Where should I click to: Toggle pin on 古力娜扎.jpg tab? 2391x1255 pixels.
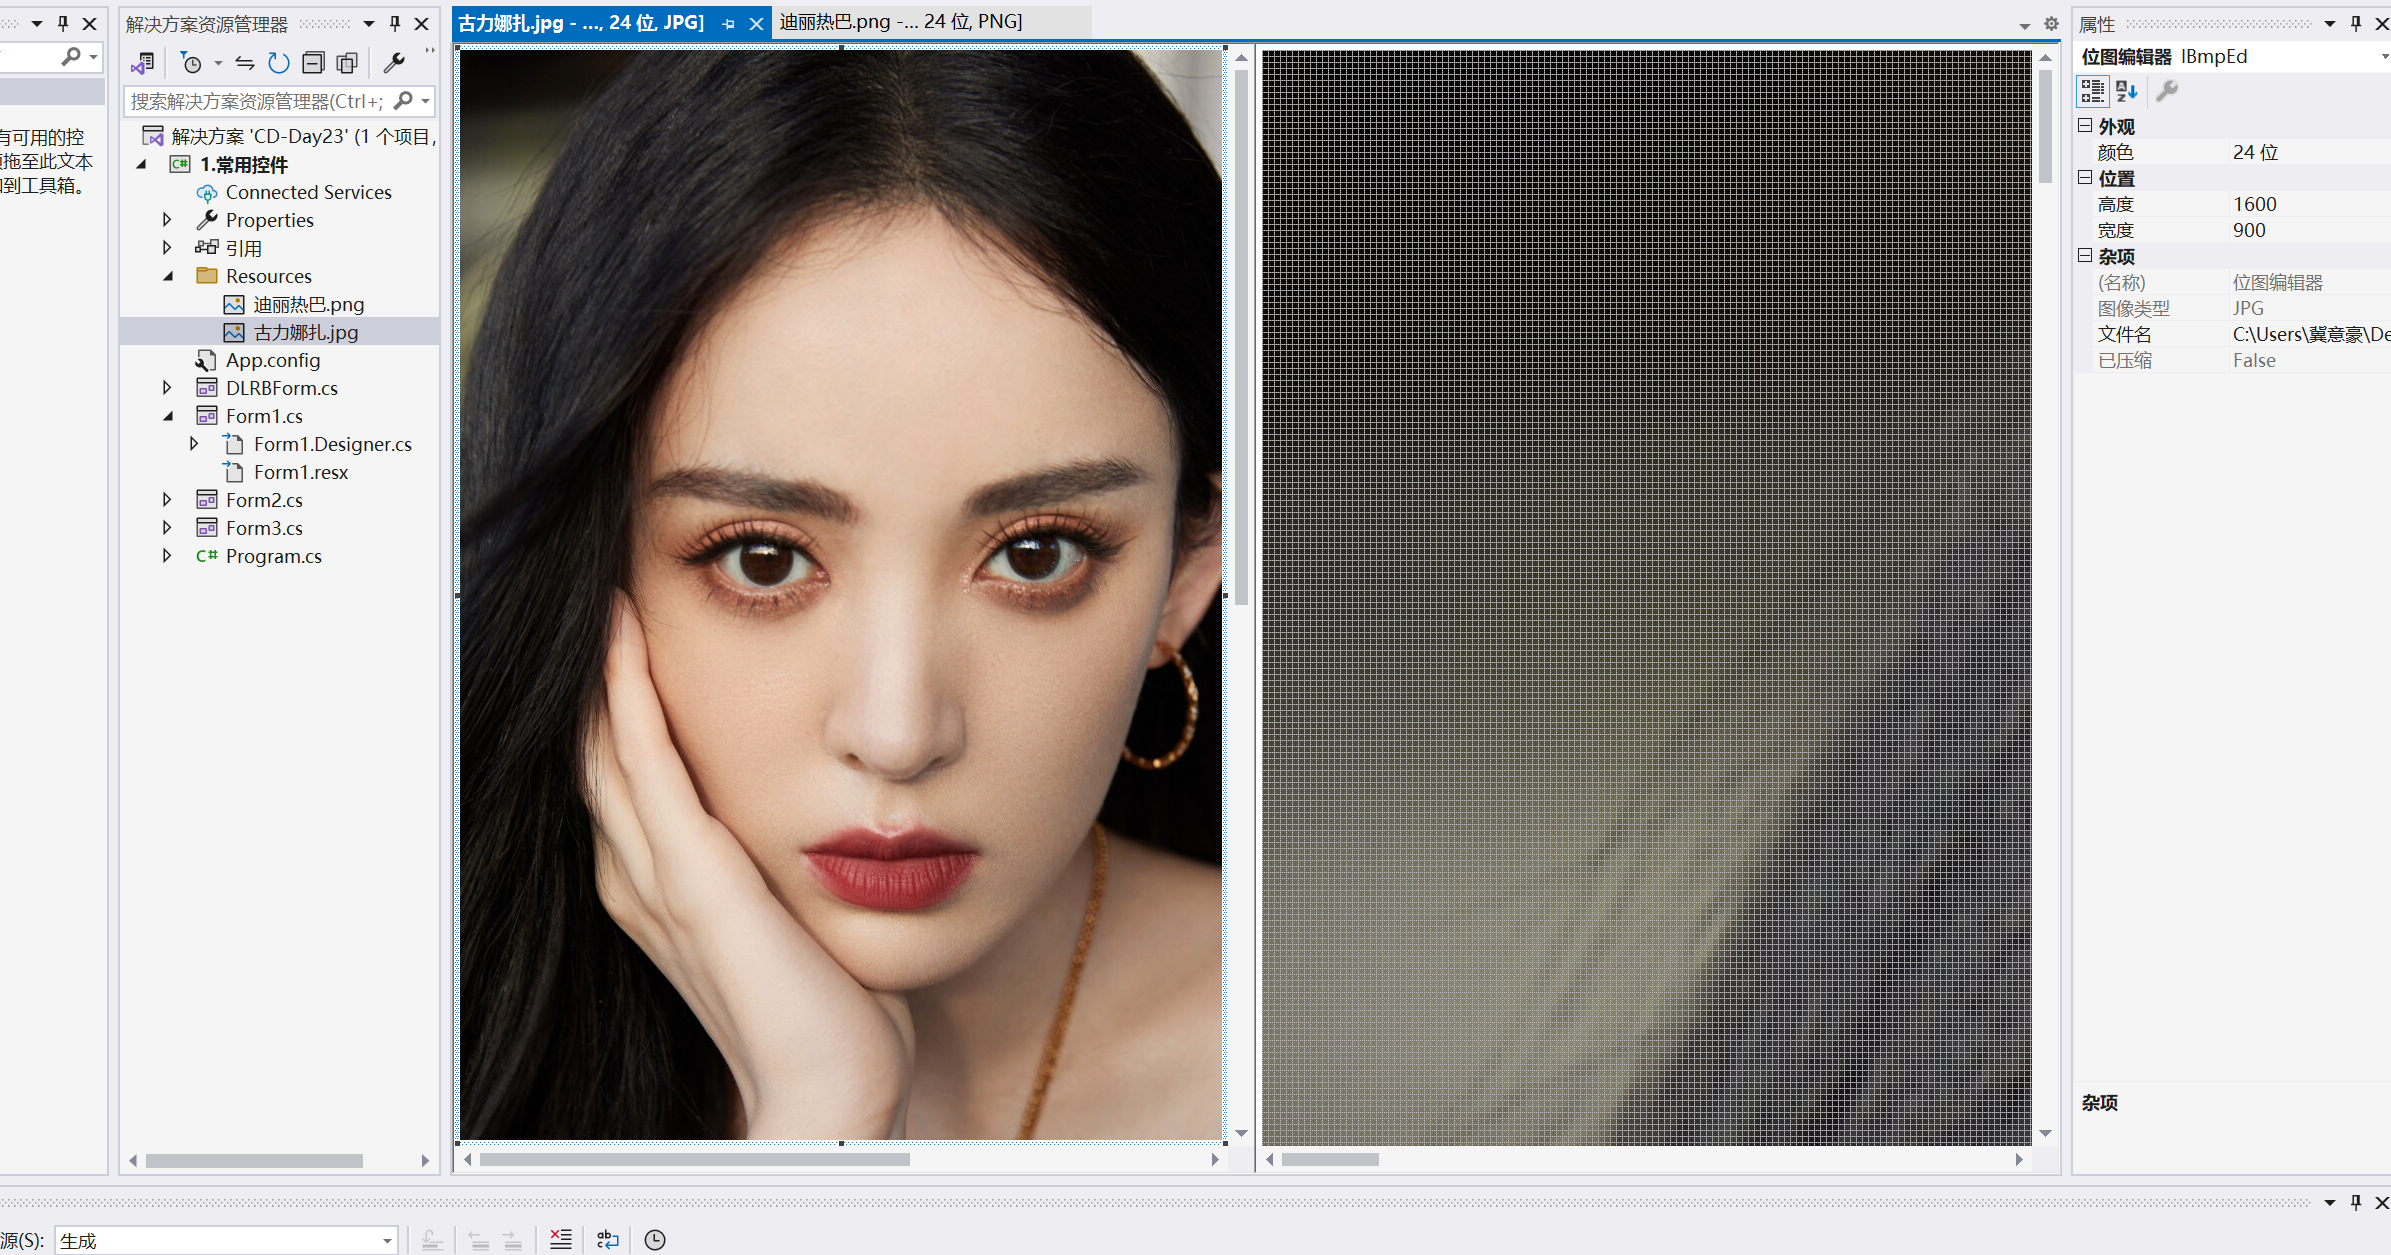tap(728, 23)
